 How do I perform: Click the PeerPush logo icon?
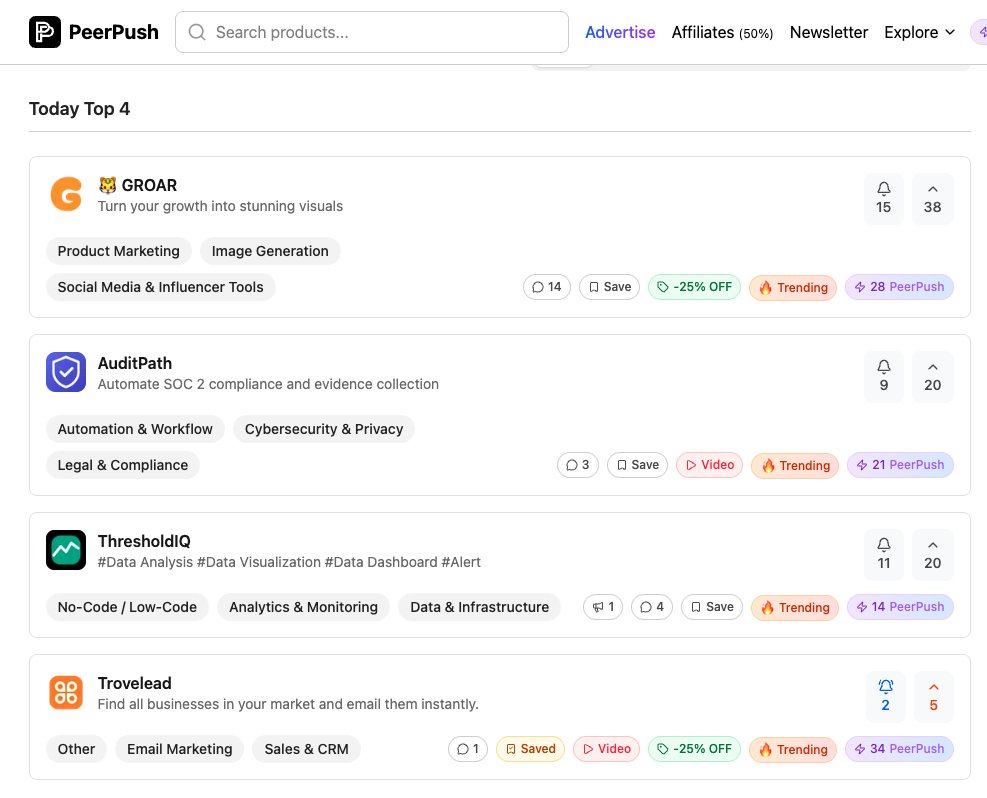coord(45,32)
